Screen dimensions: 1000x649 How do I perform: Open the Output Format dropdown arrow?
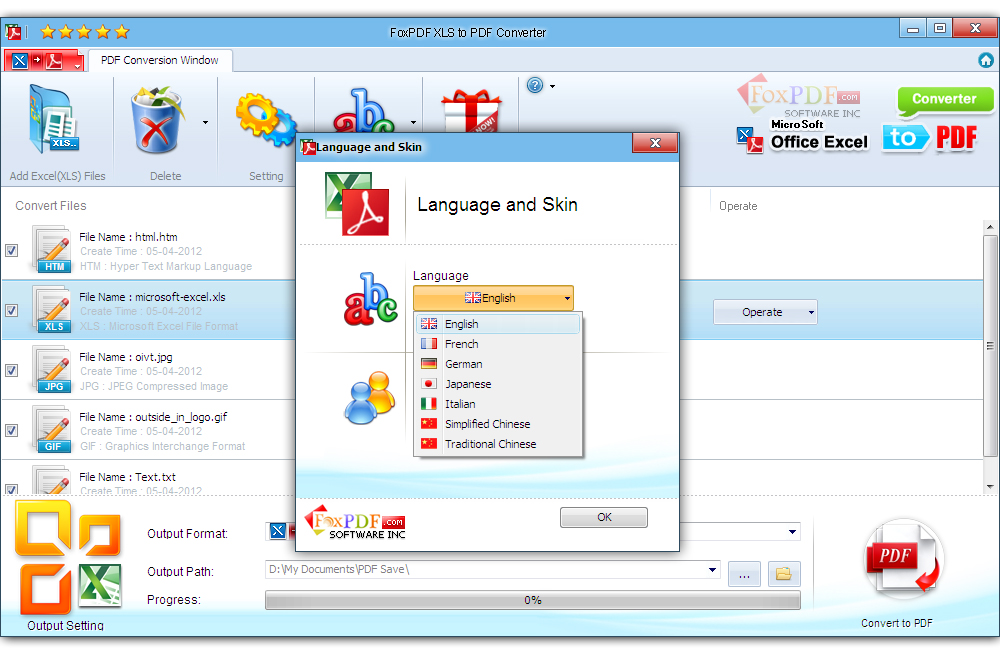coord(792,532)
